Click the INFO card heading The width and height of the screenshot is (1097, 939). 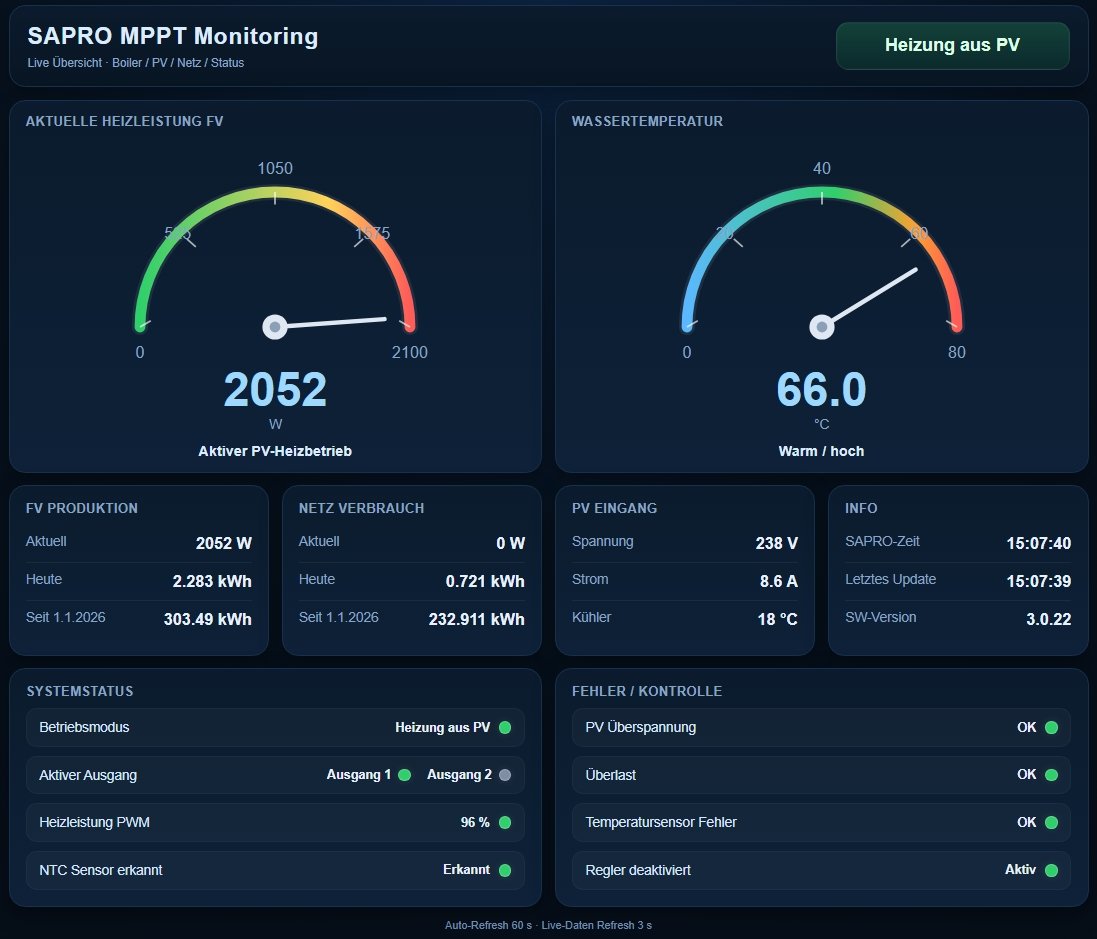861,509
